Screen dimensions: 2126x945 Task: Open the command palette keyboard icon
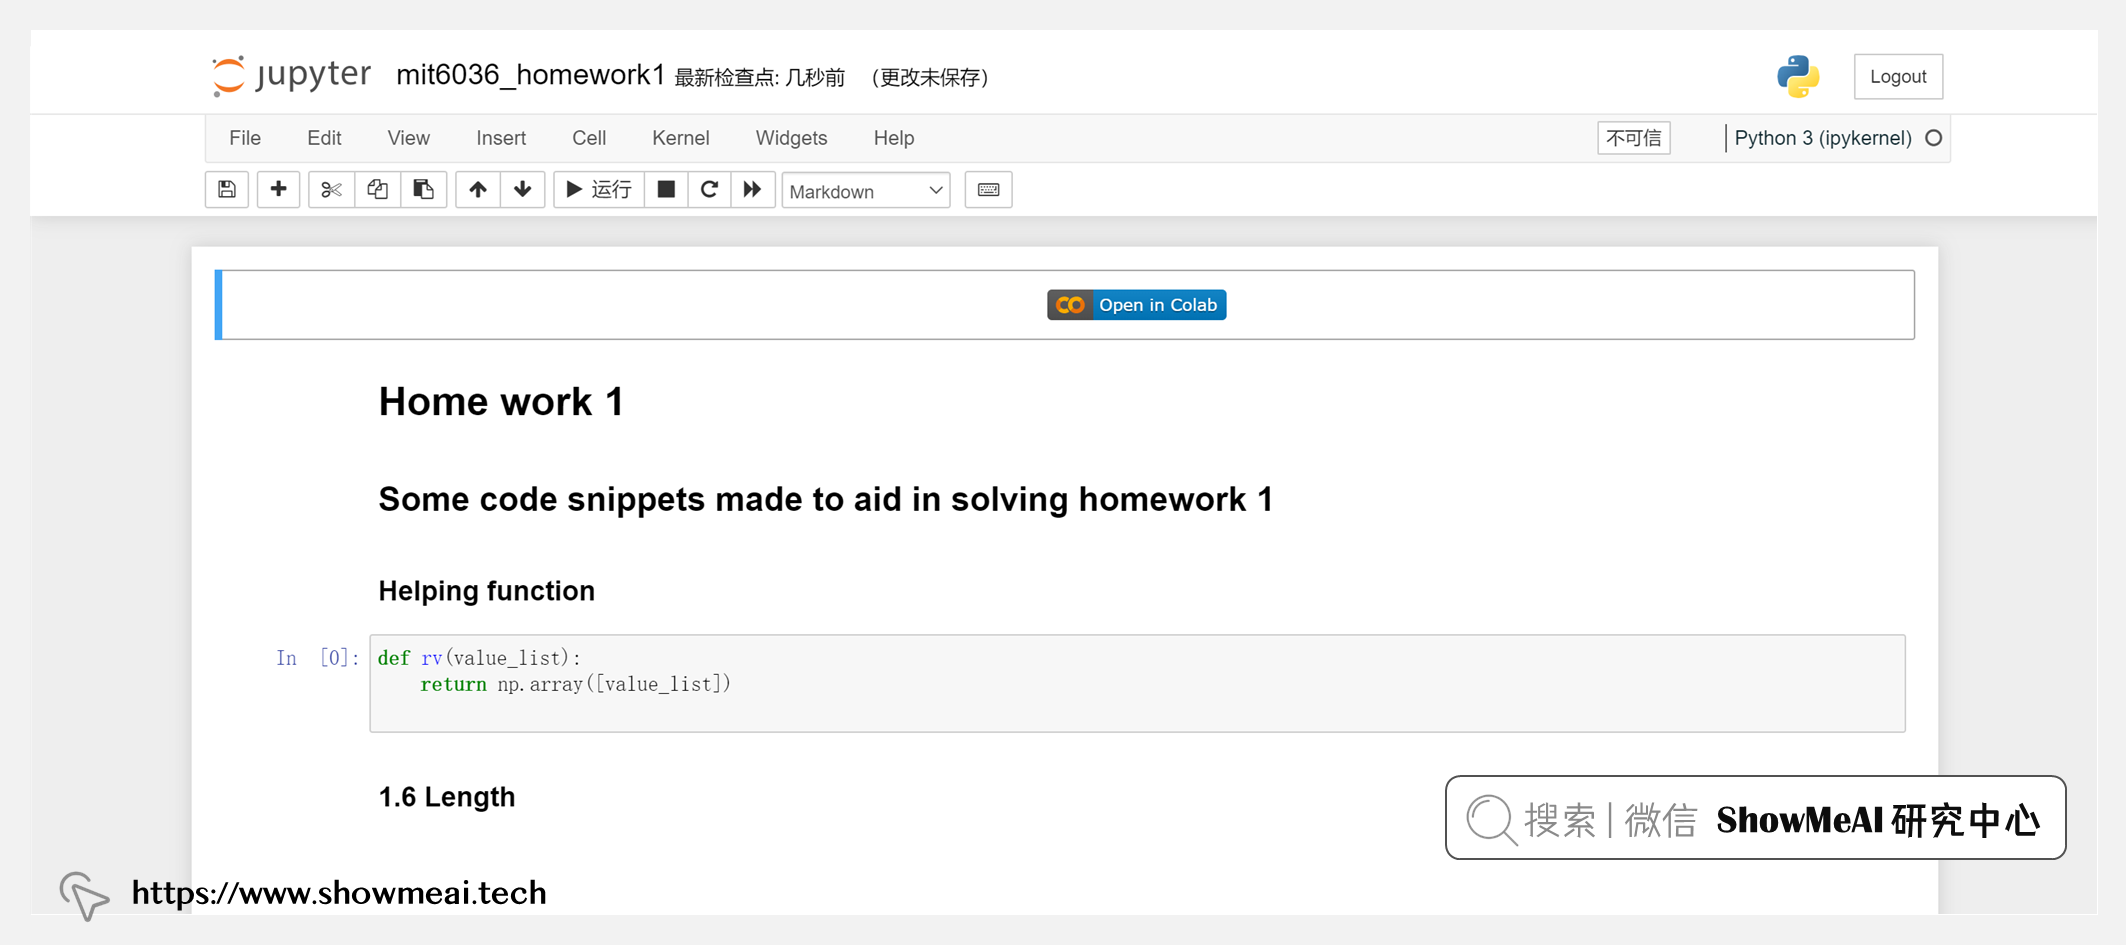[x=988, y=189]
